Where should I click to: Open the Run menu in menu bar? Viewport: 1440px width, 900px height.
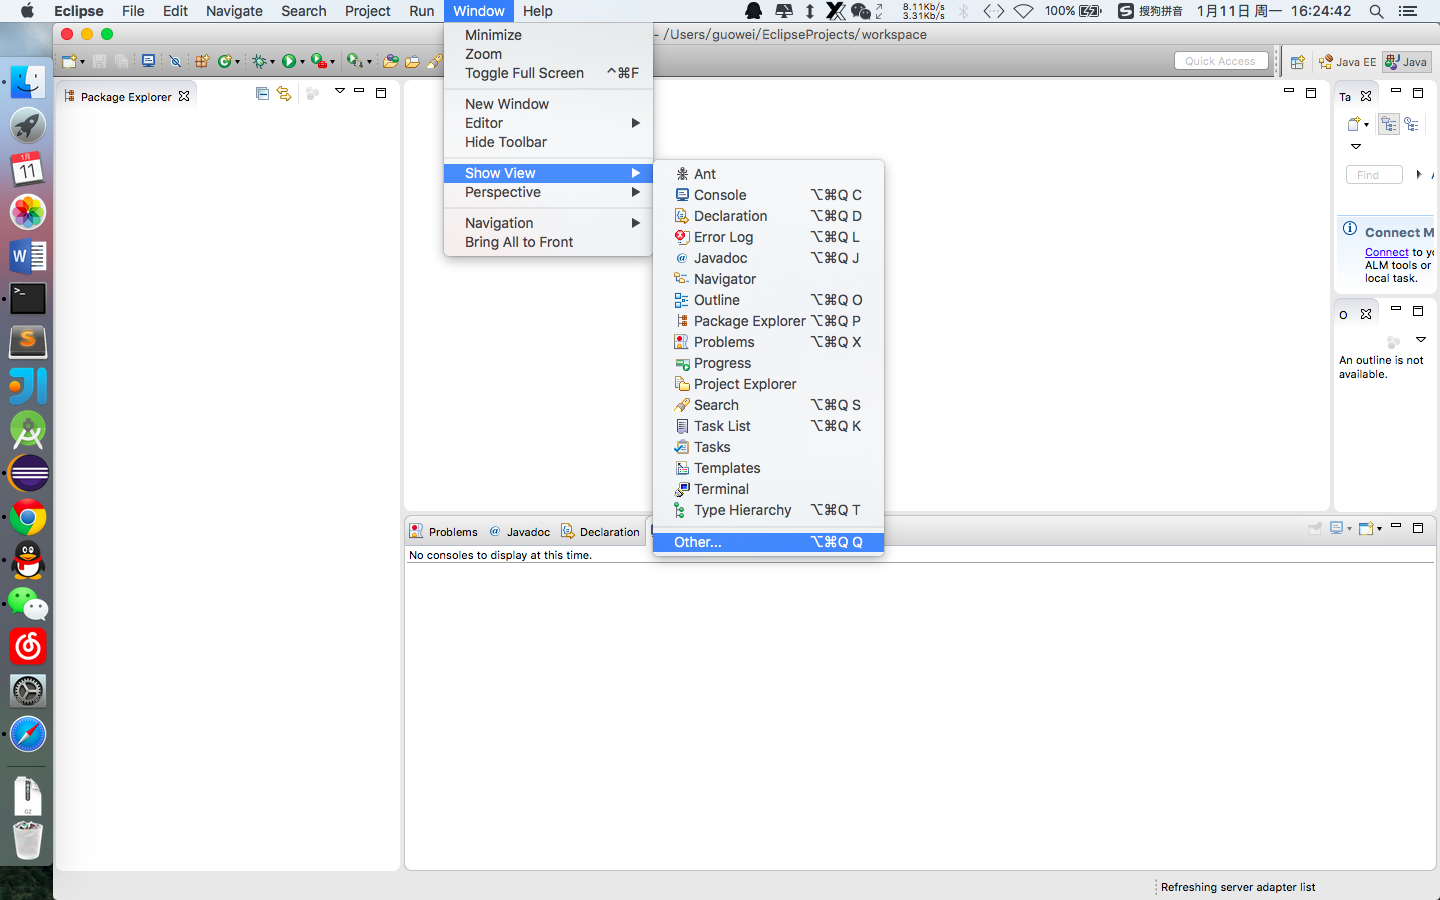(x=422, y=11)
